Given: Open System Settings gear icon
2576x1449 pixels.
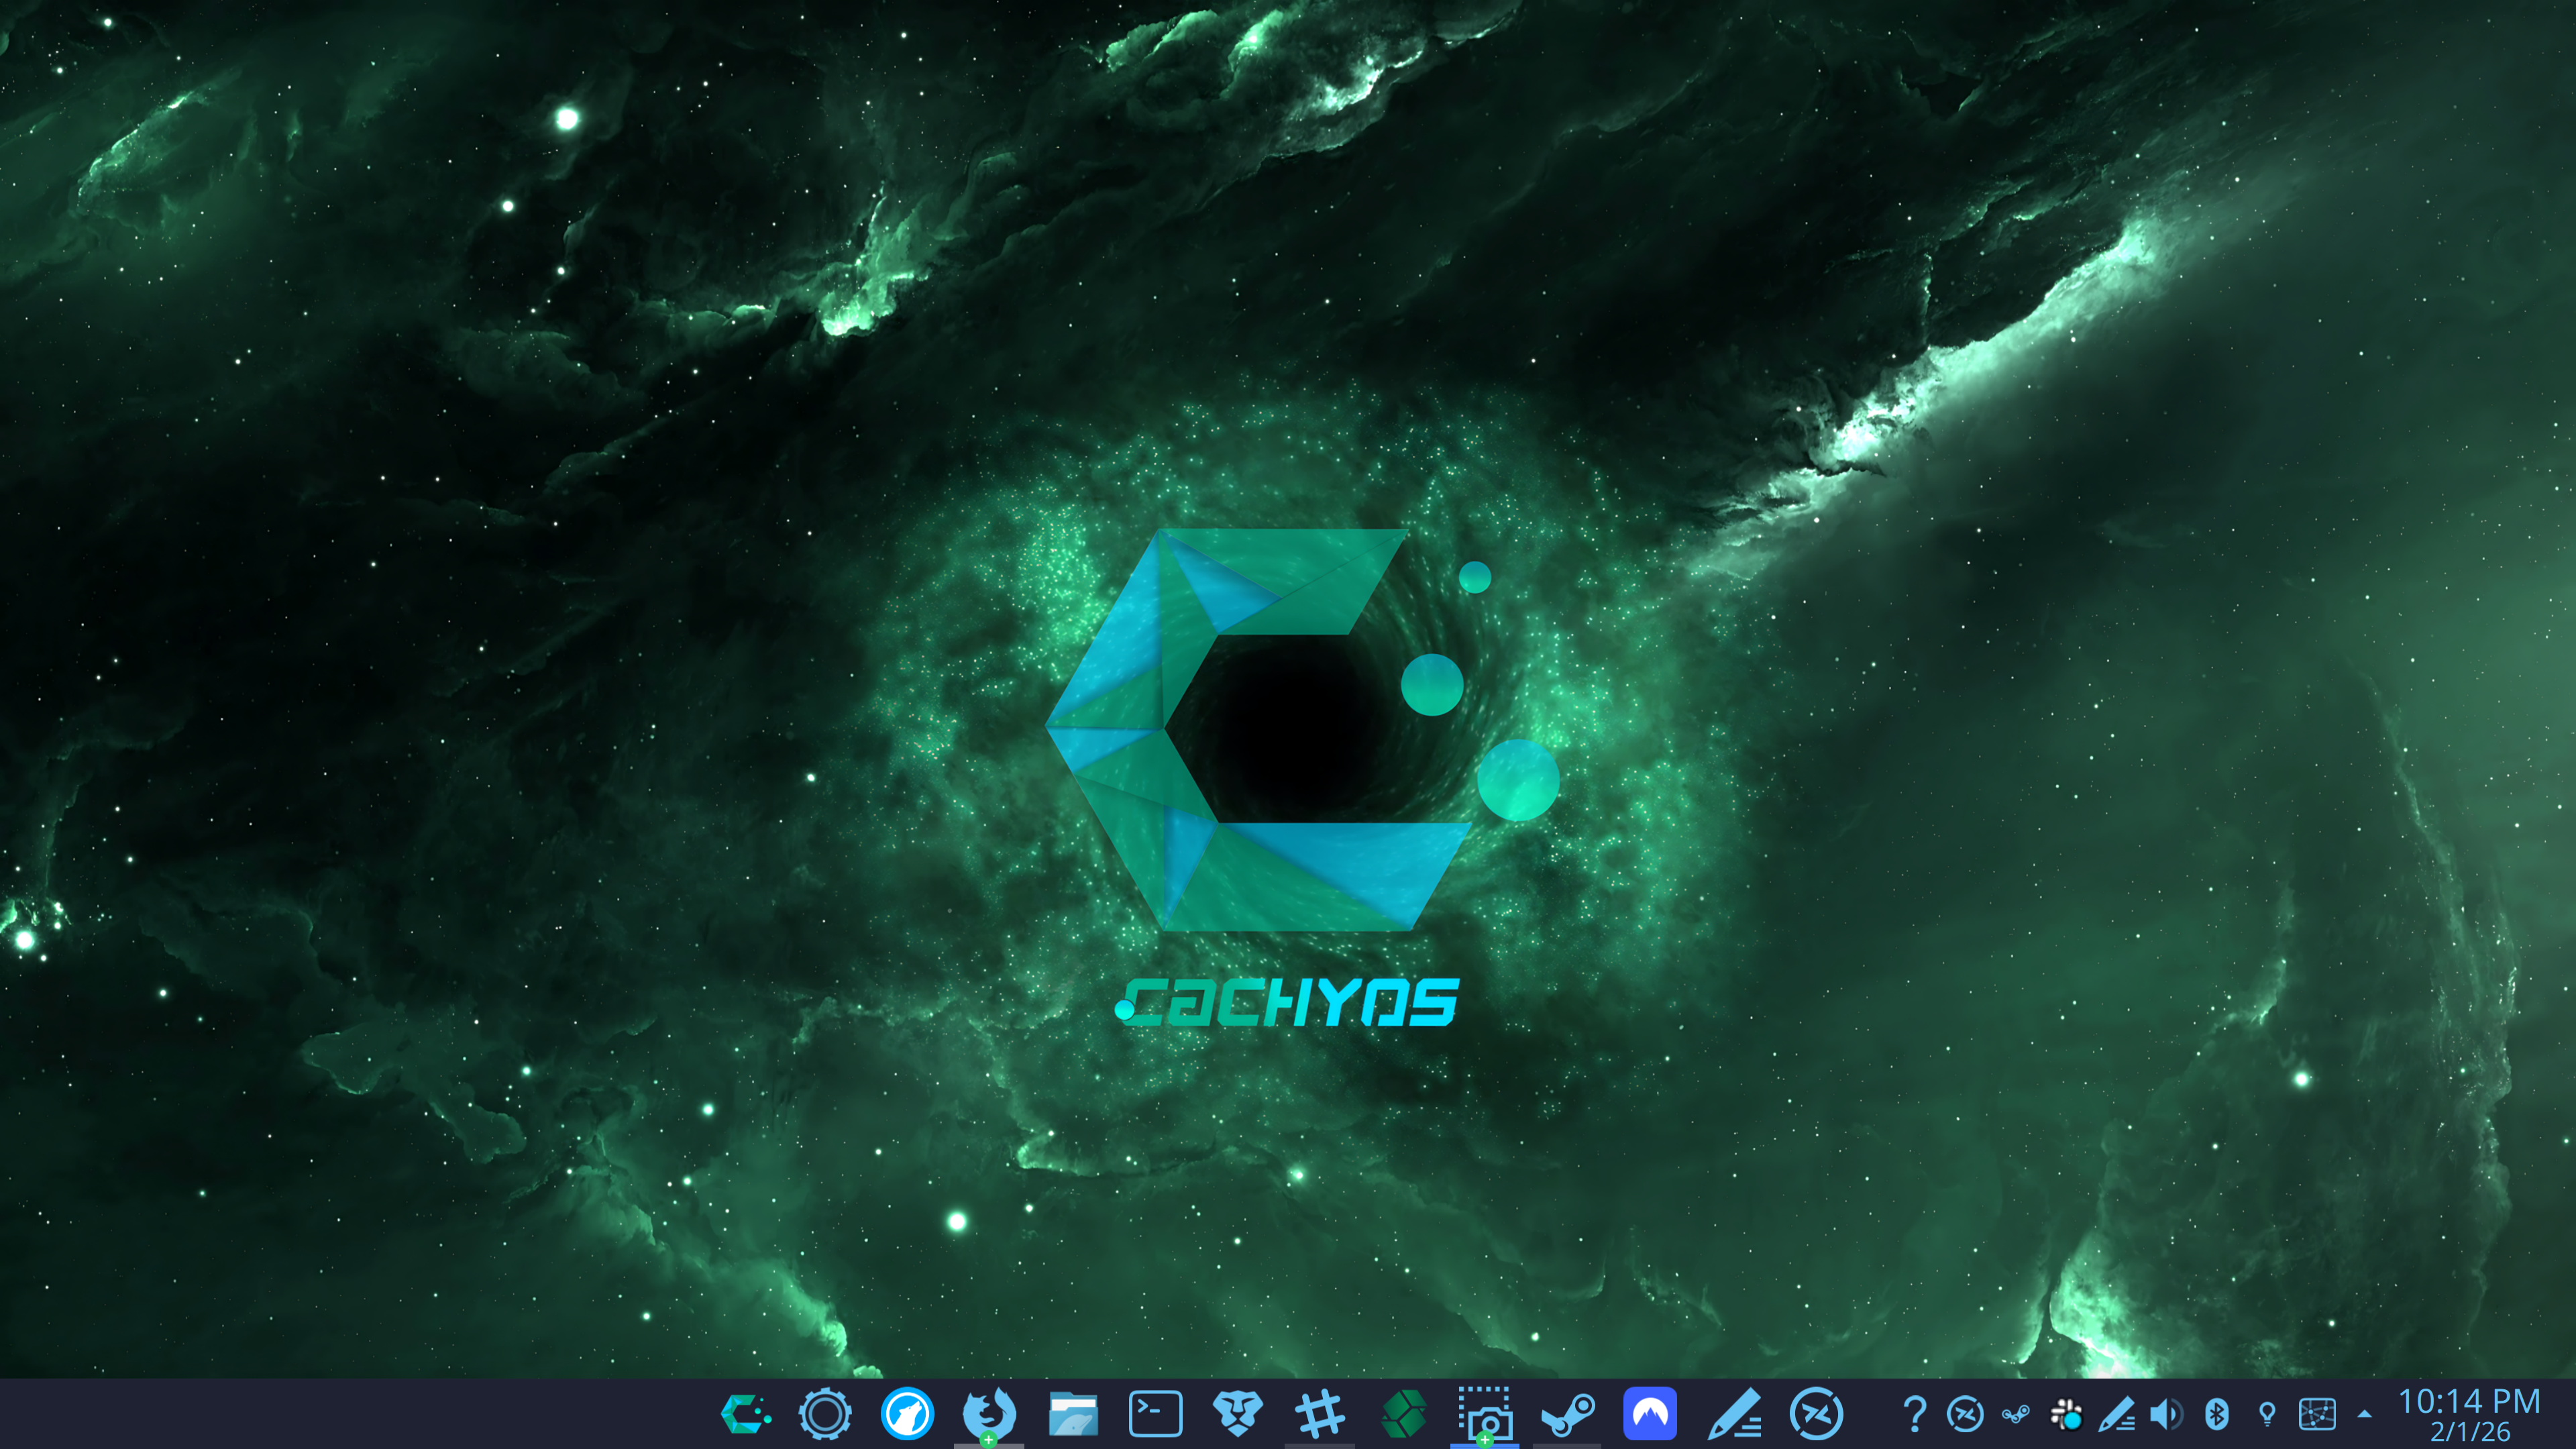Looking at the screenshot, I should coord(825,1415).
